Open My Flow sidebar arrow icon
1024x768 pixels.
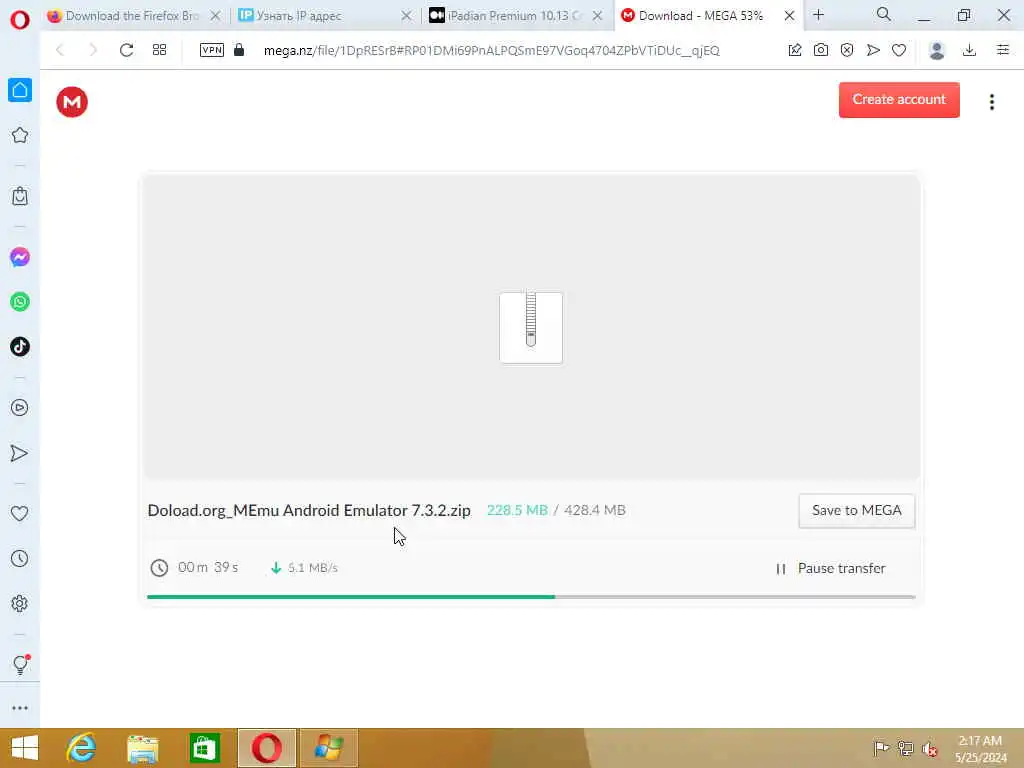[20, 453]
